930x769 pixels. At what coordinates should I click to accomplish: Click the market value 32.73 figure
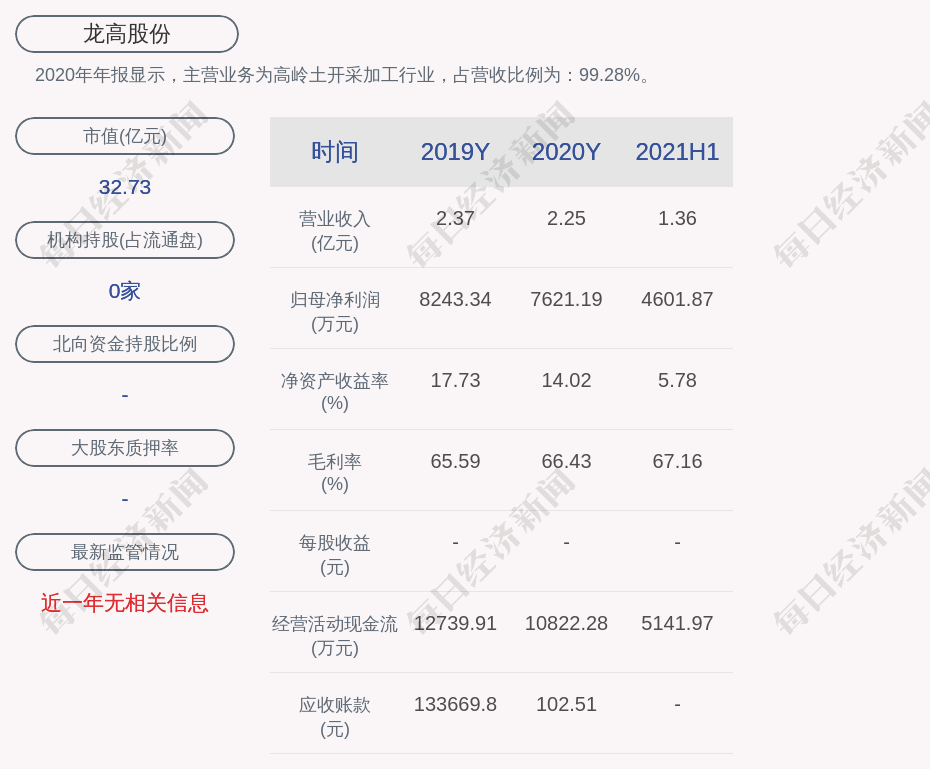pos(125,187)
